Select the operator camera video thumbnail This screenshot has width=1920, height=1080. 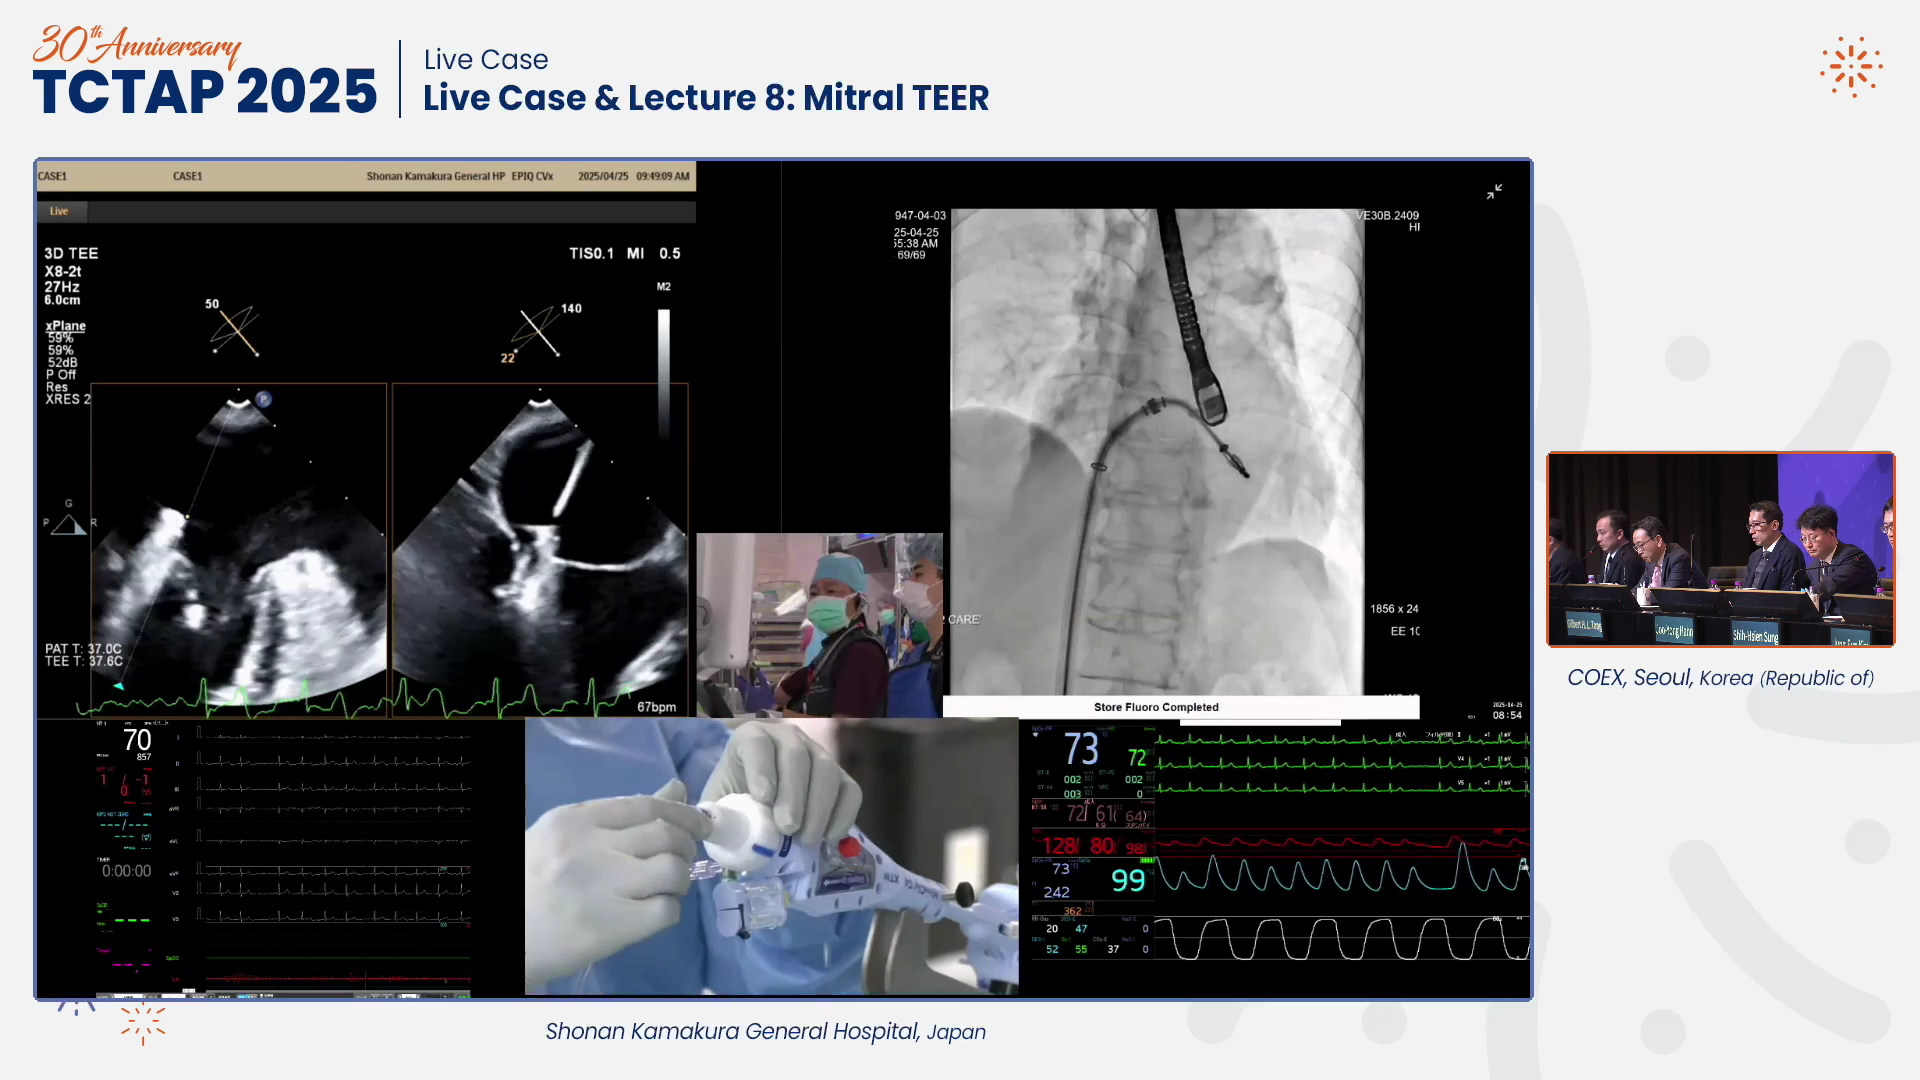820,625
